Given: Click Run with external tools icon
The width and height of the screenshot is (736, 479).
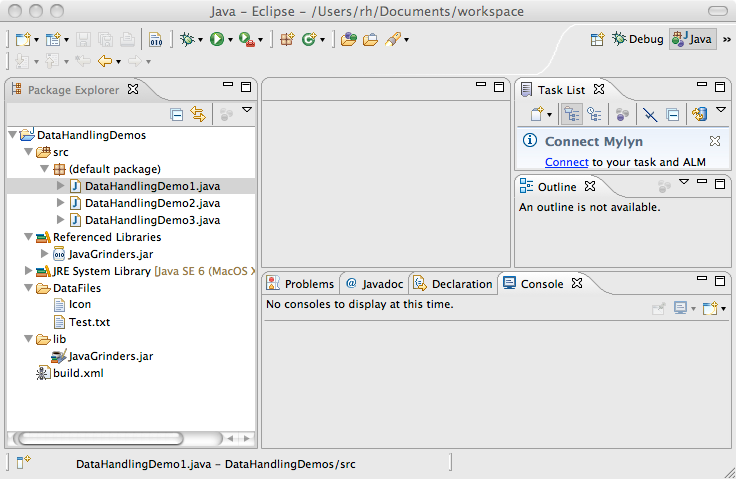Looking at the screenshot, I should coord(246,39).
